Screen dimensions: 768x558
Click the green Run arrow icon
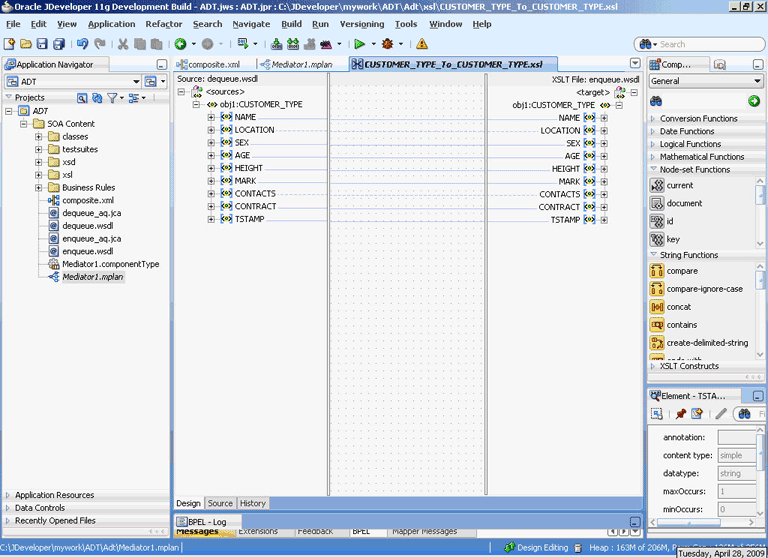(358, 44)
